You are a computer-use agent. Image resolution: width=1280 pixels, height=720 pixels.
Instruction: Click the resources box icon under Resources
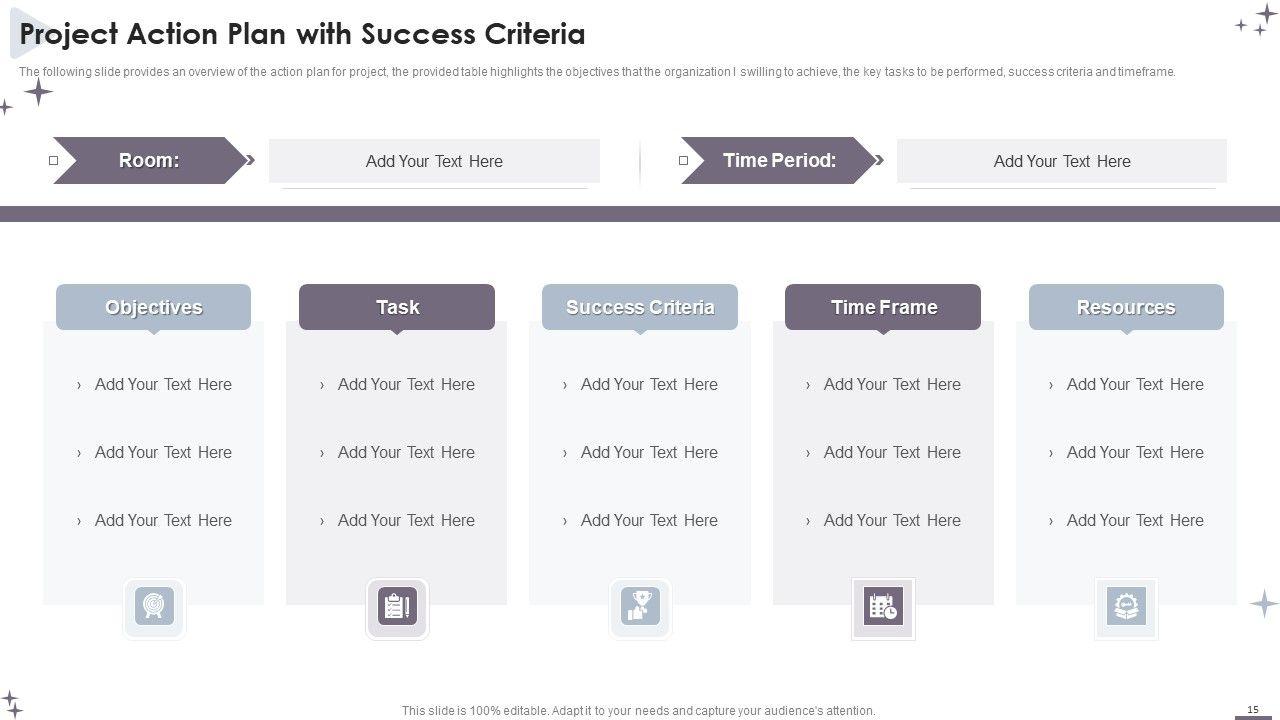pos(1126,607)
